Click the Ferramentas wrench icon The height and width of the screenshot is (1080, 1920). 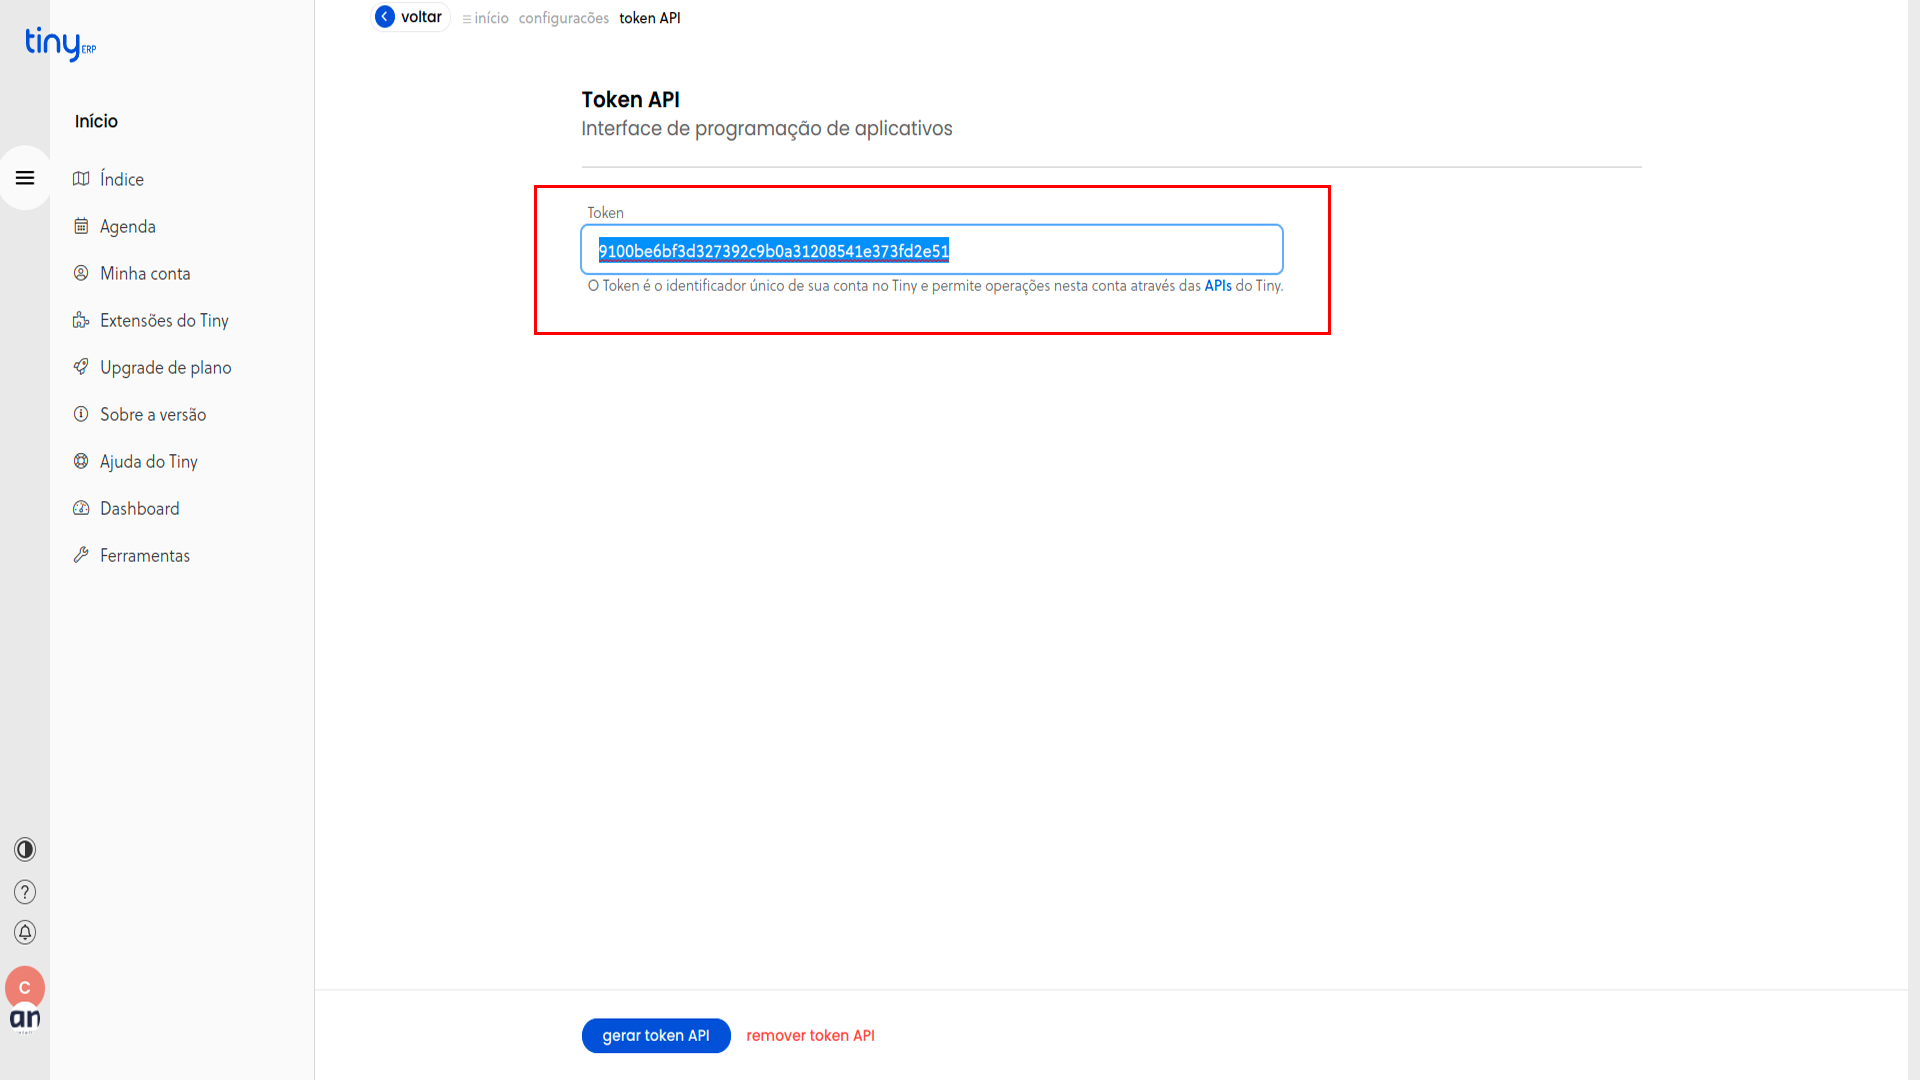(81, 555)
